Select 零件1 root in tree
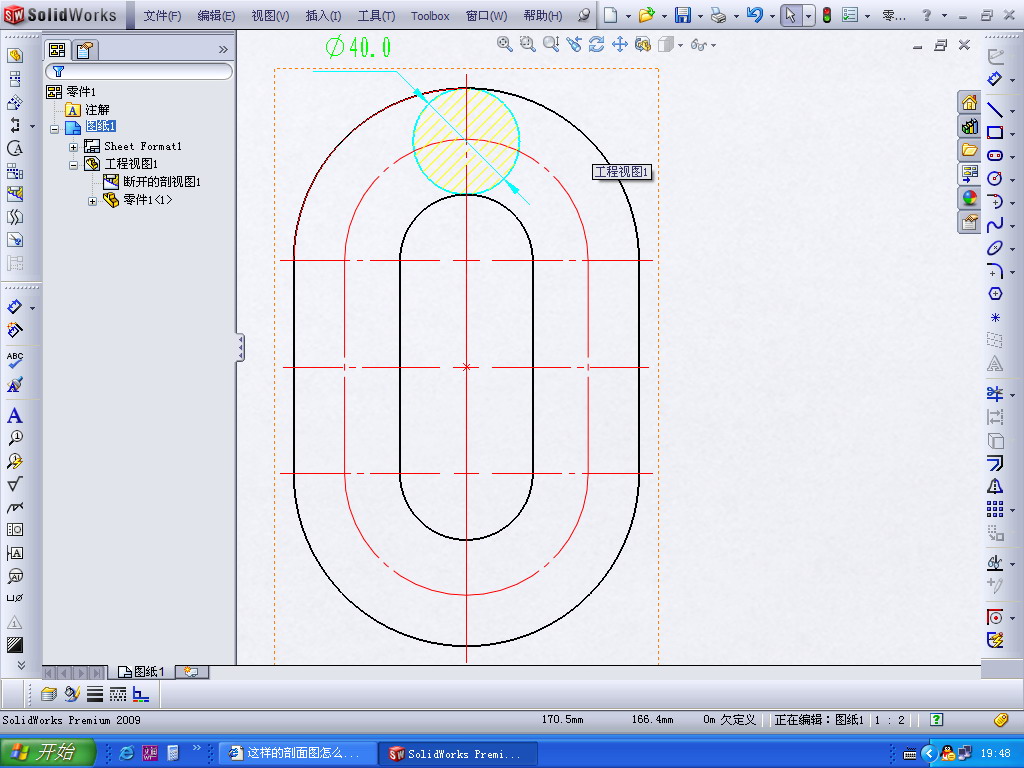The height and width of the screenshot is (768, 1024). pyautogui.click(x=81, y=91)
